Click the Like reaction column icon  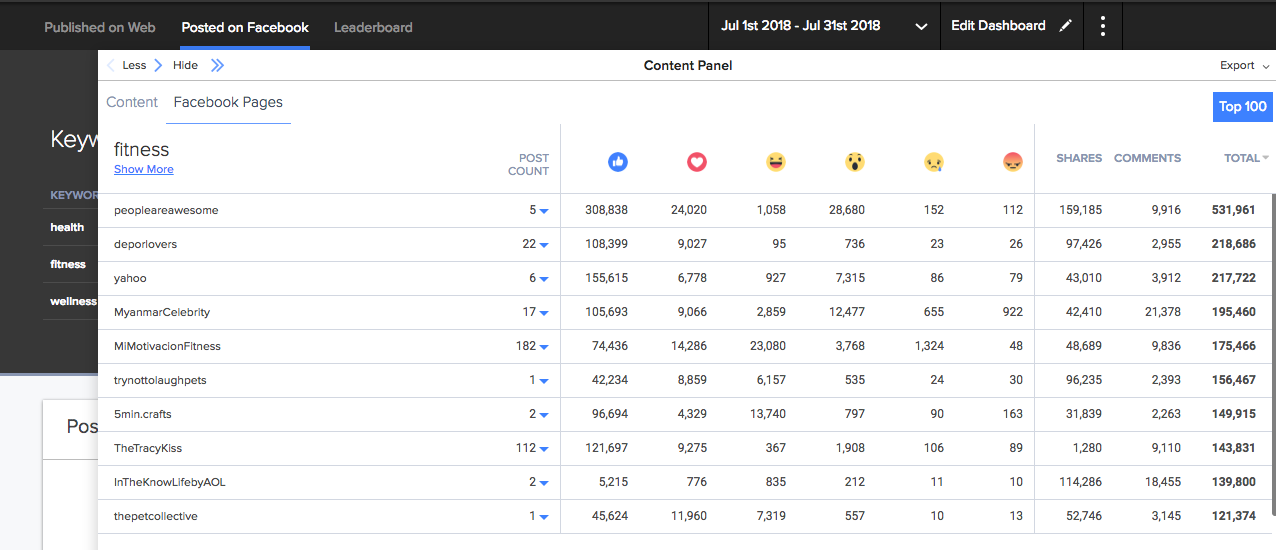click(618, 161)
